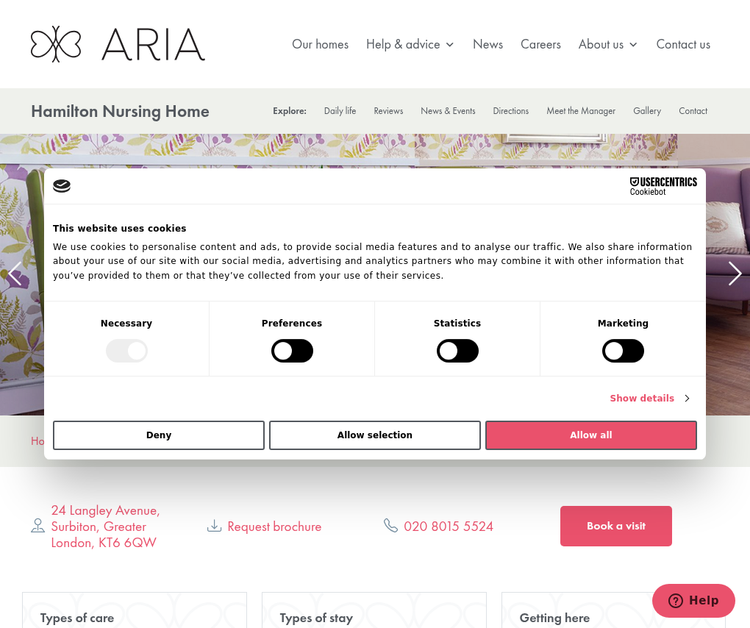Turn on the Marketing cookie toggle
750x628 pixels.
(x=622, y=351)
